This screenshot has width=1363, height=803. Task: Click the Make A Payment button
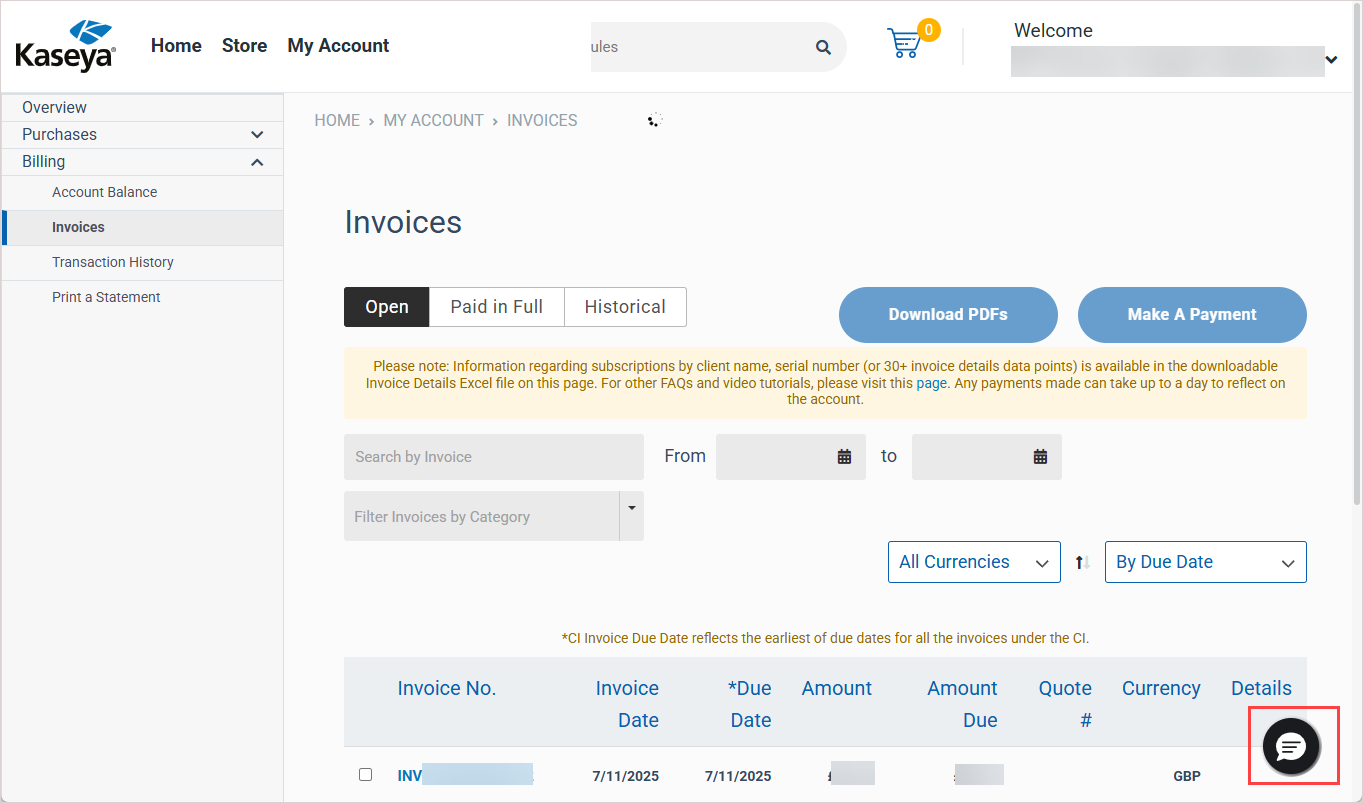[1191, 315]
